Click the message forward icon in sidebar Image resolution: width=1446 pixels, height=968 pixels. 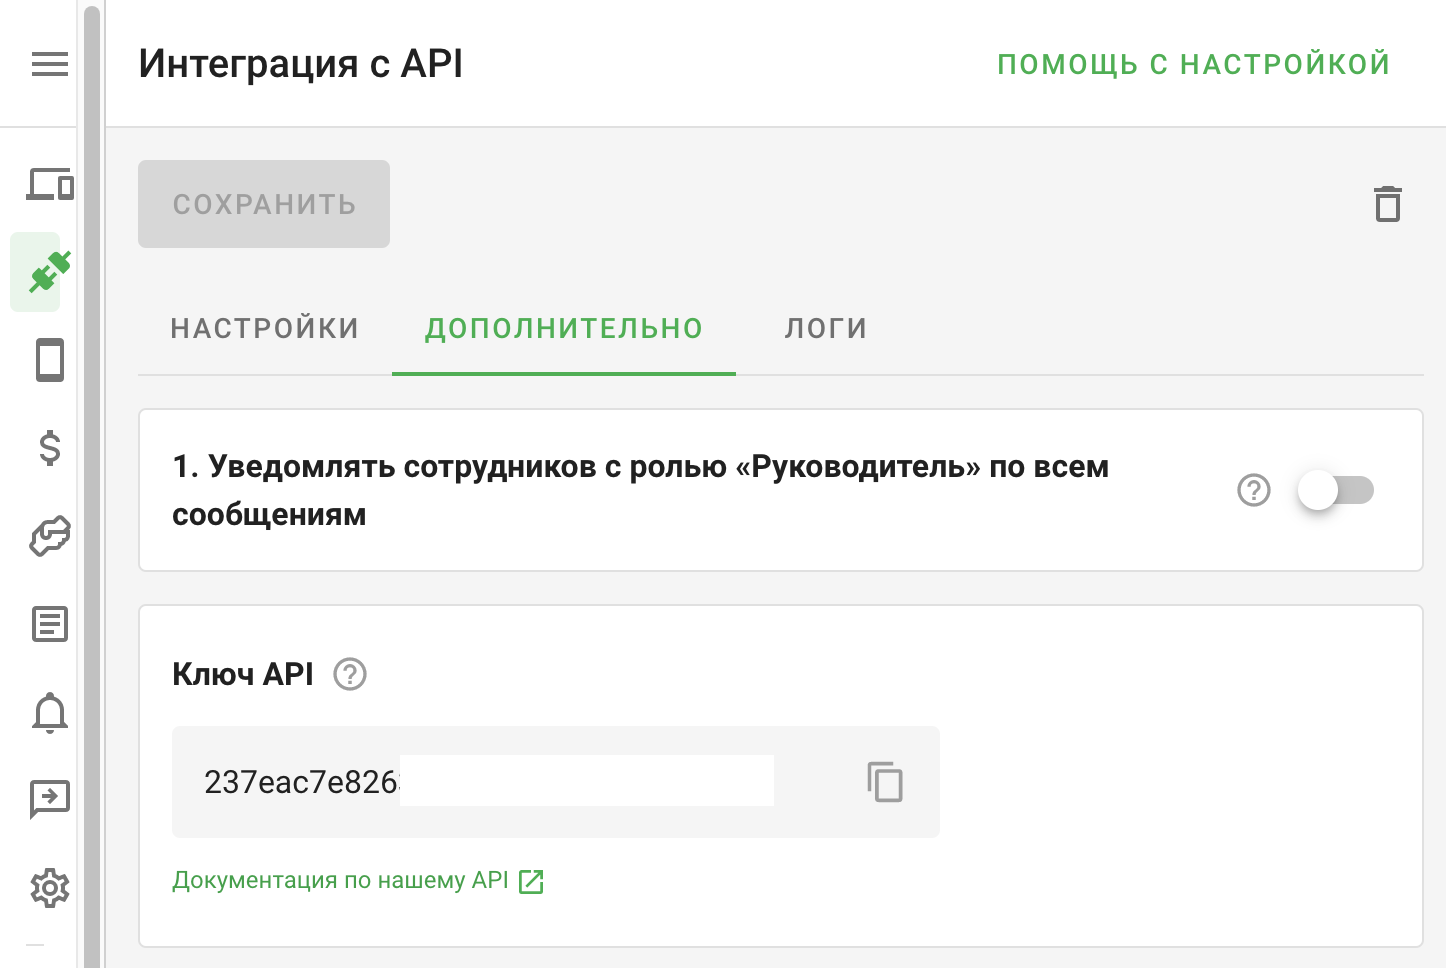pos(49,799)
